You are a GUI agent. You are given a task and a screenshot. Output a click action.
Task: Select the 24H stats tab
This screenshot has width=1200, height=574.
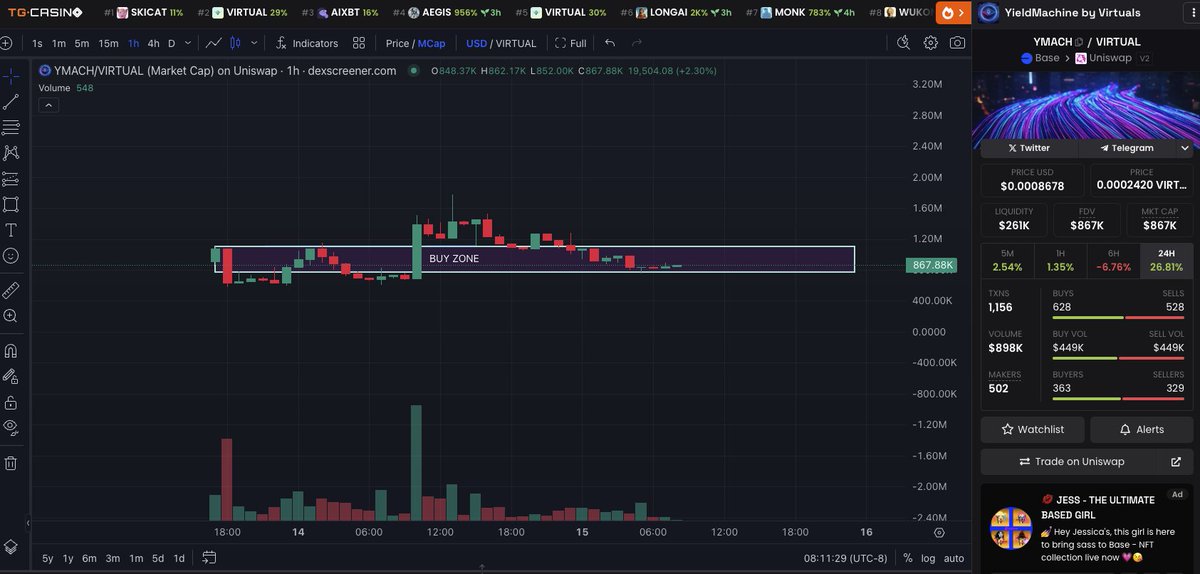point(1167,260)
